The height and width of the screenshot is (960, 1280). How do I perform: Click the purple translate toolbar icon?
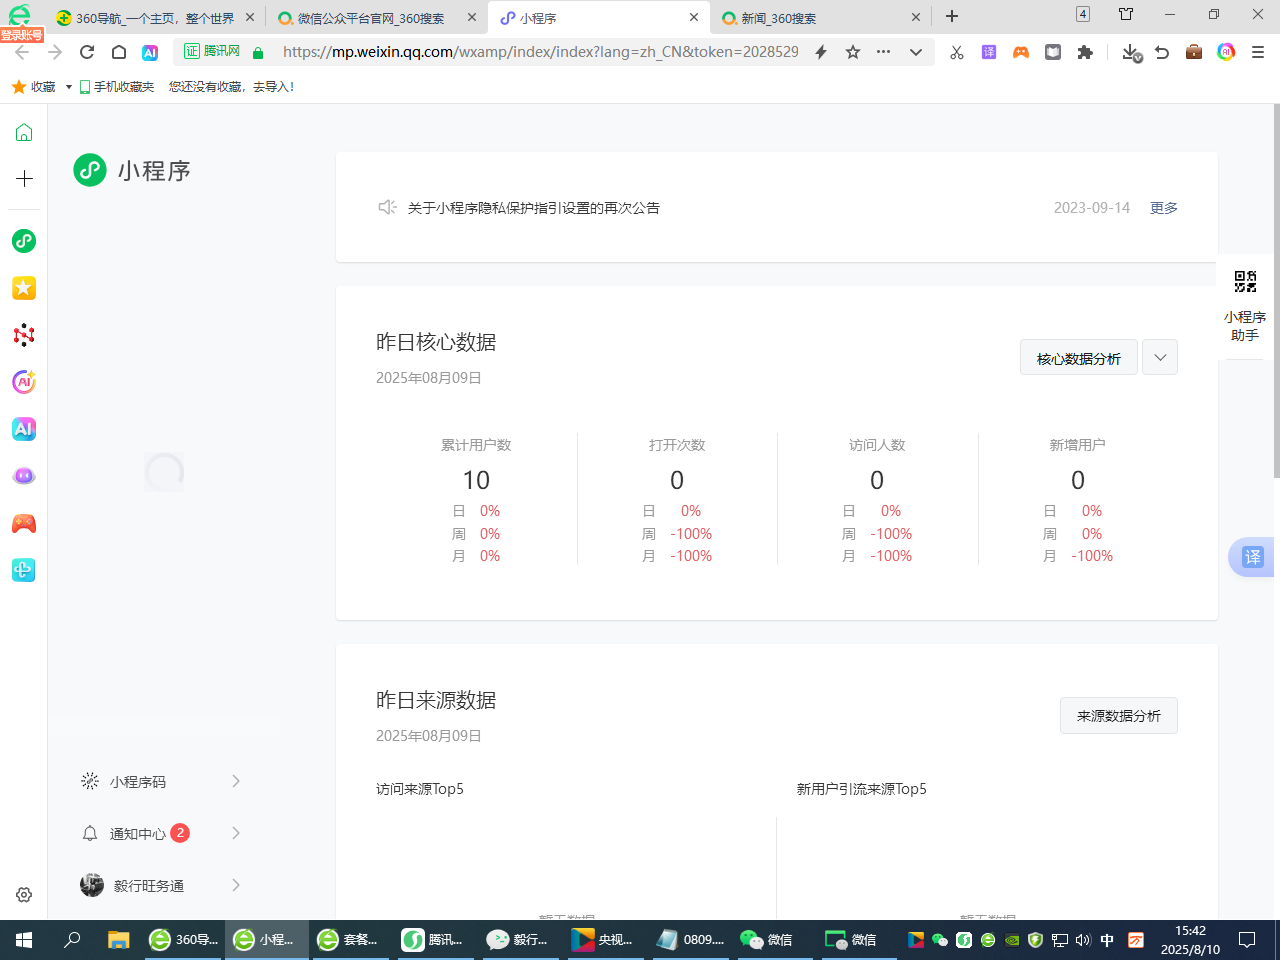click(x=989, y=52)
